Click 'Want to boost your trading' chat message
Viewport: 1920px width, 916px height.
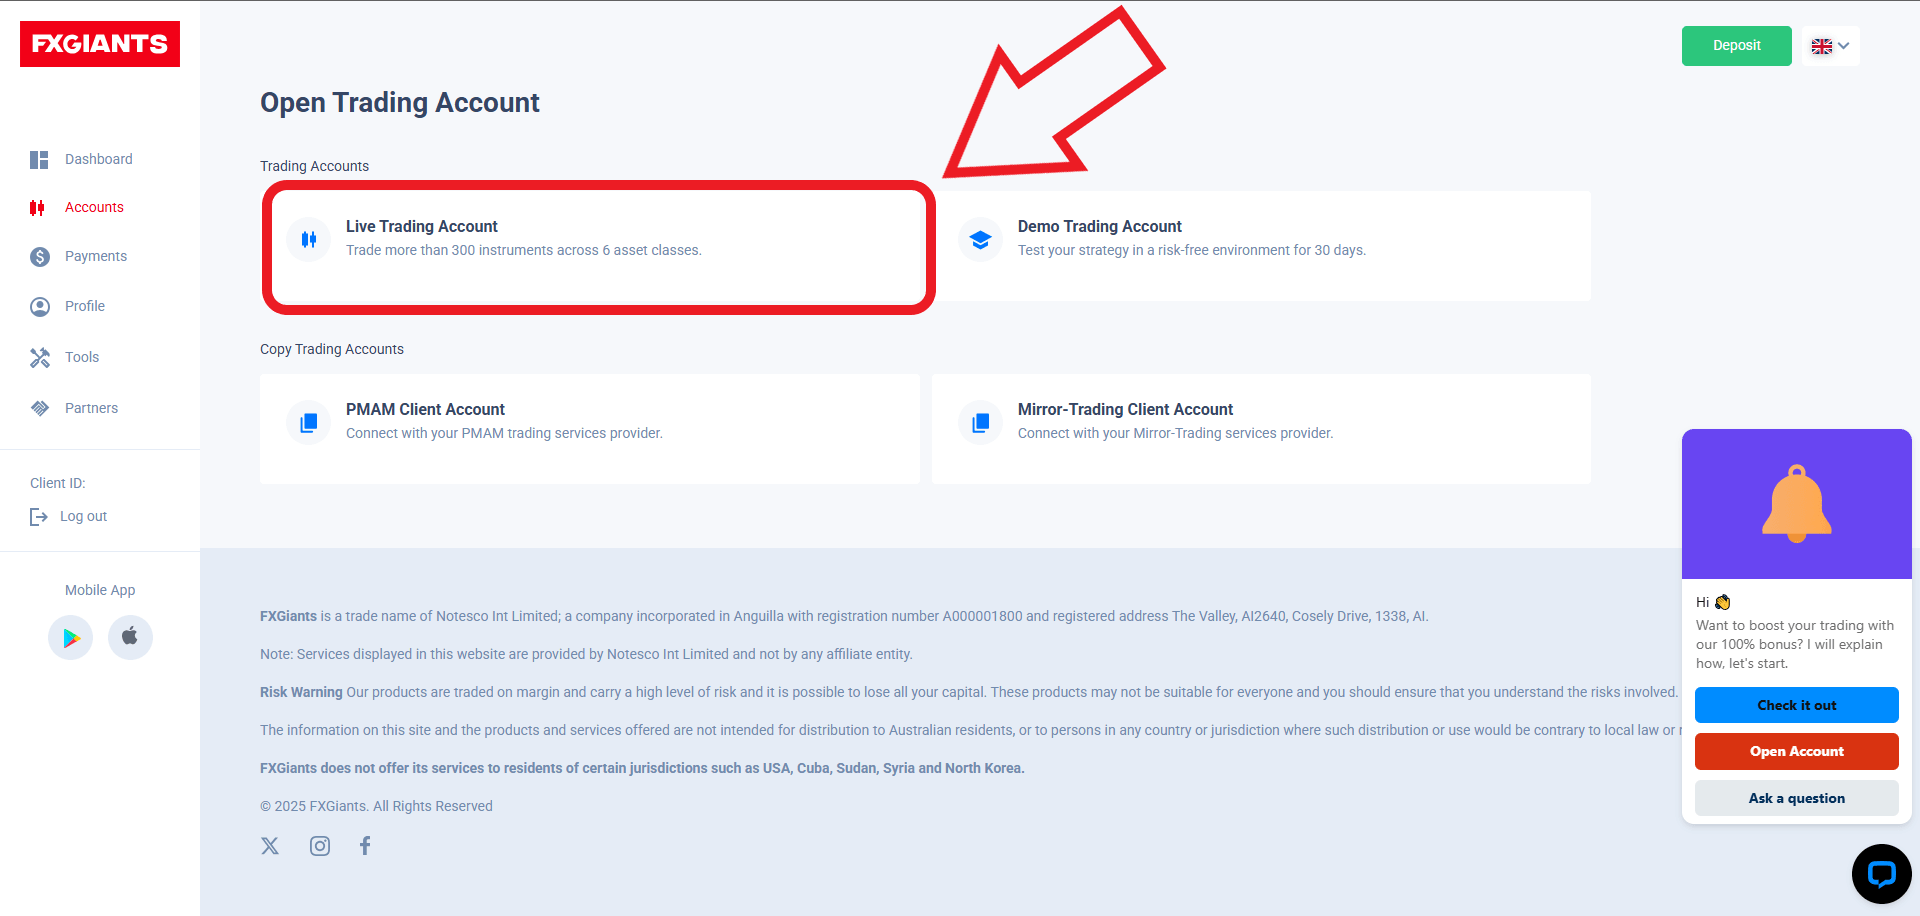coord(1795,644)
